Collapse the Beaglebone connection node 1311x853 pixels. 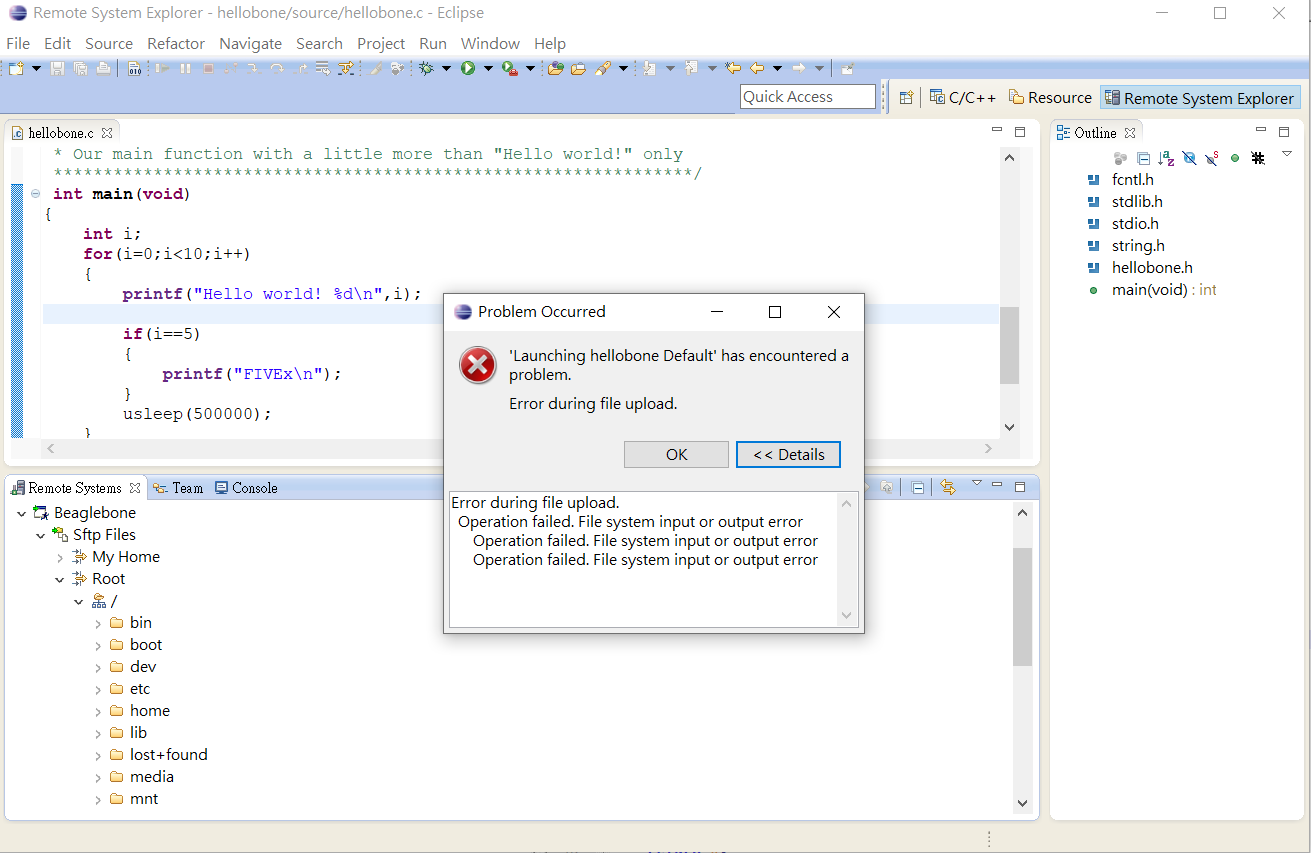(22, 513)
